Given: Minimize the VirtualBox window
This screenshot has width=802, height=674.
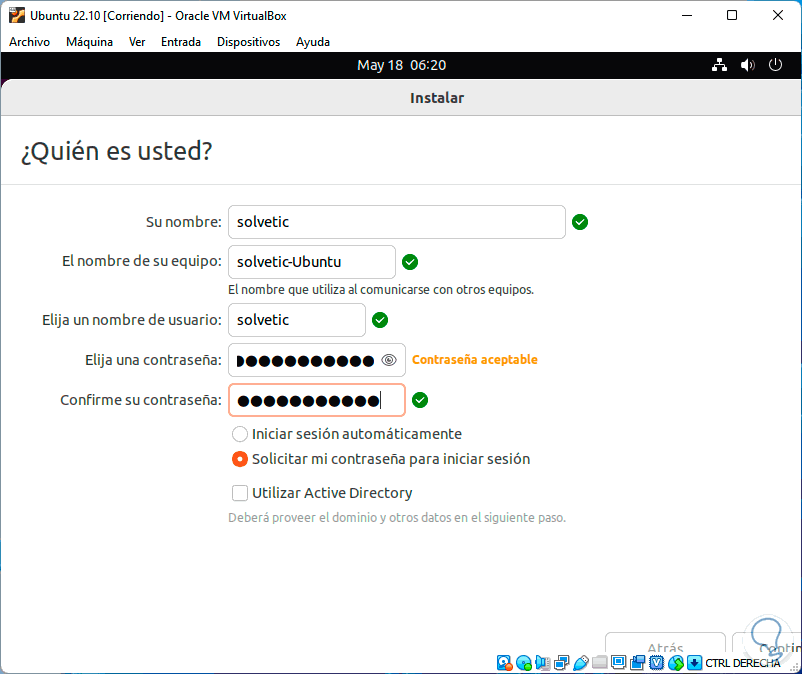Looking at the screenshot, I should (687, 15).
